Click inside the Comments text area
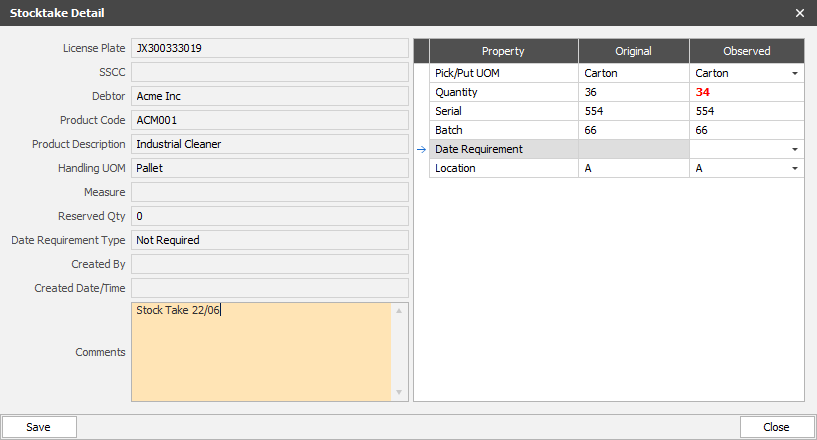 262,352
